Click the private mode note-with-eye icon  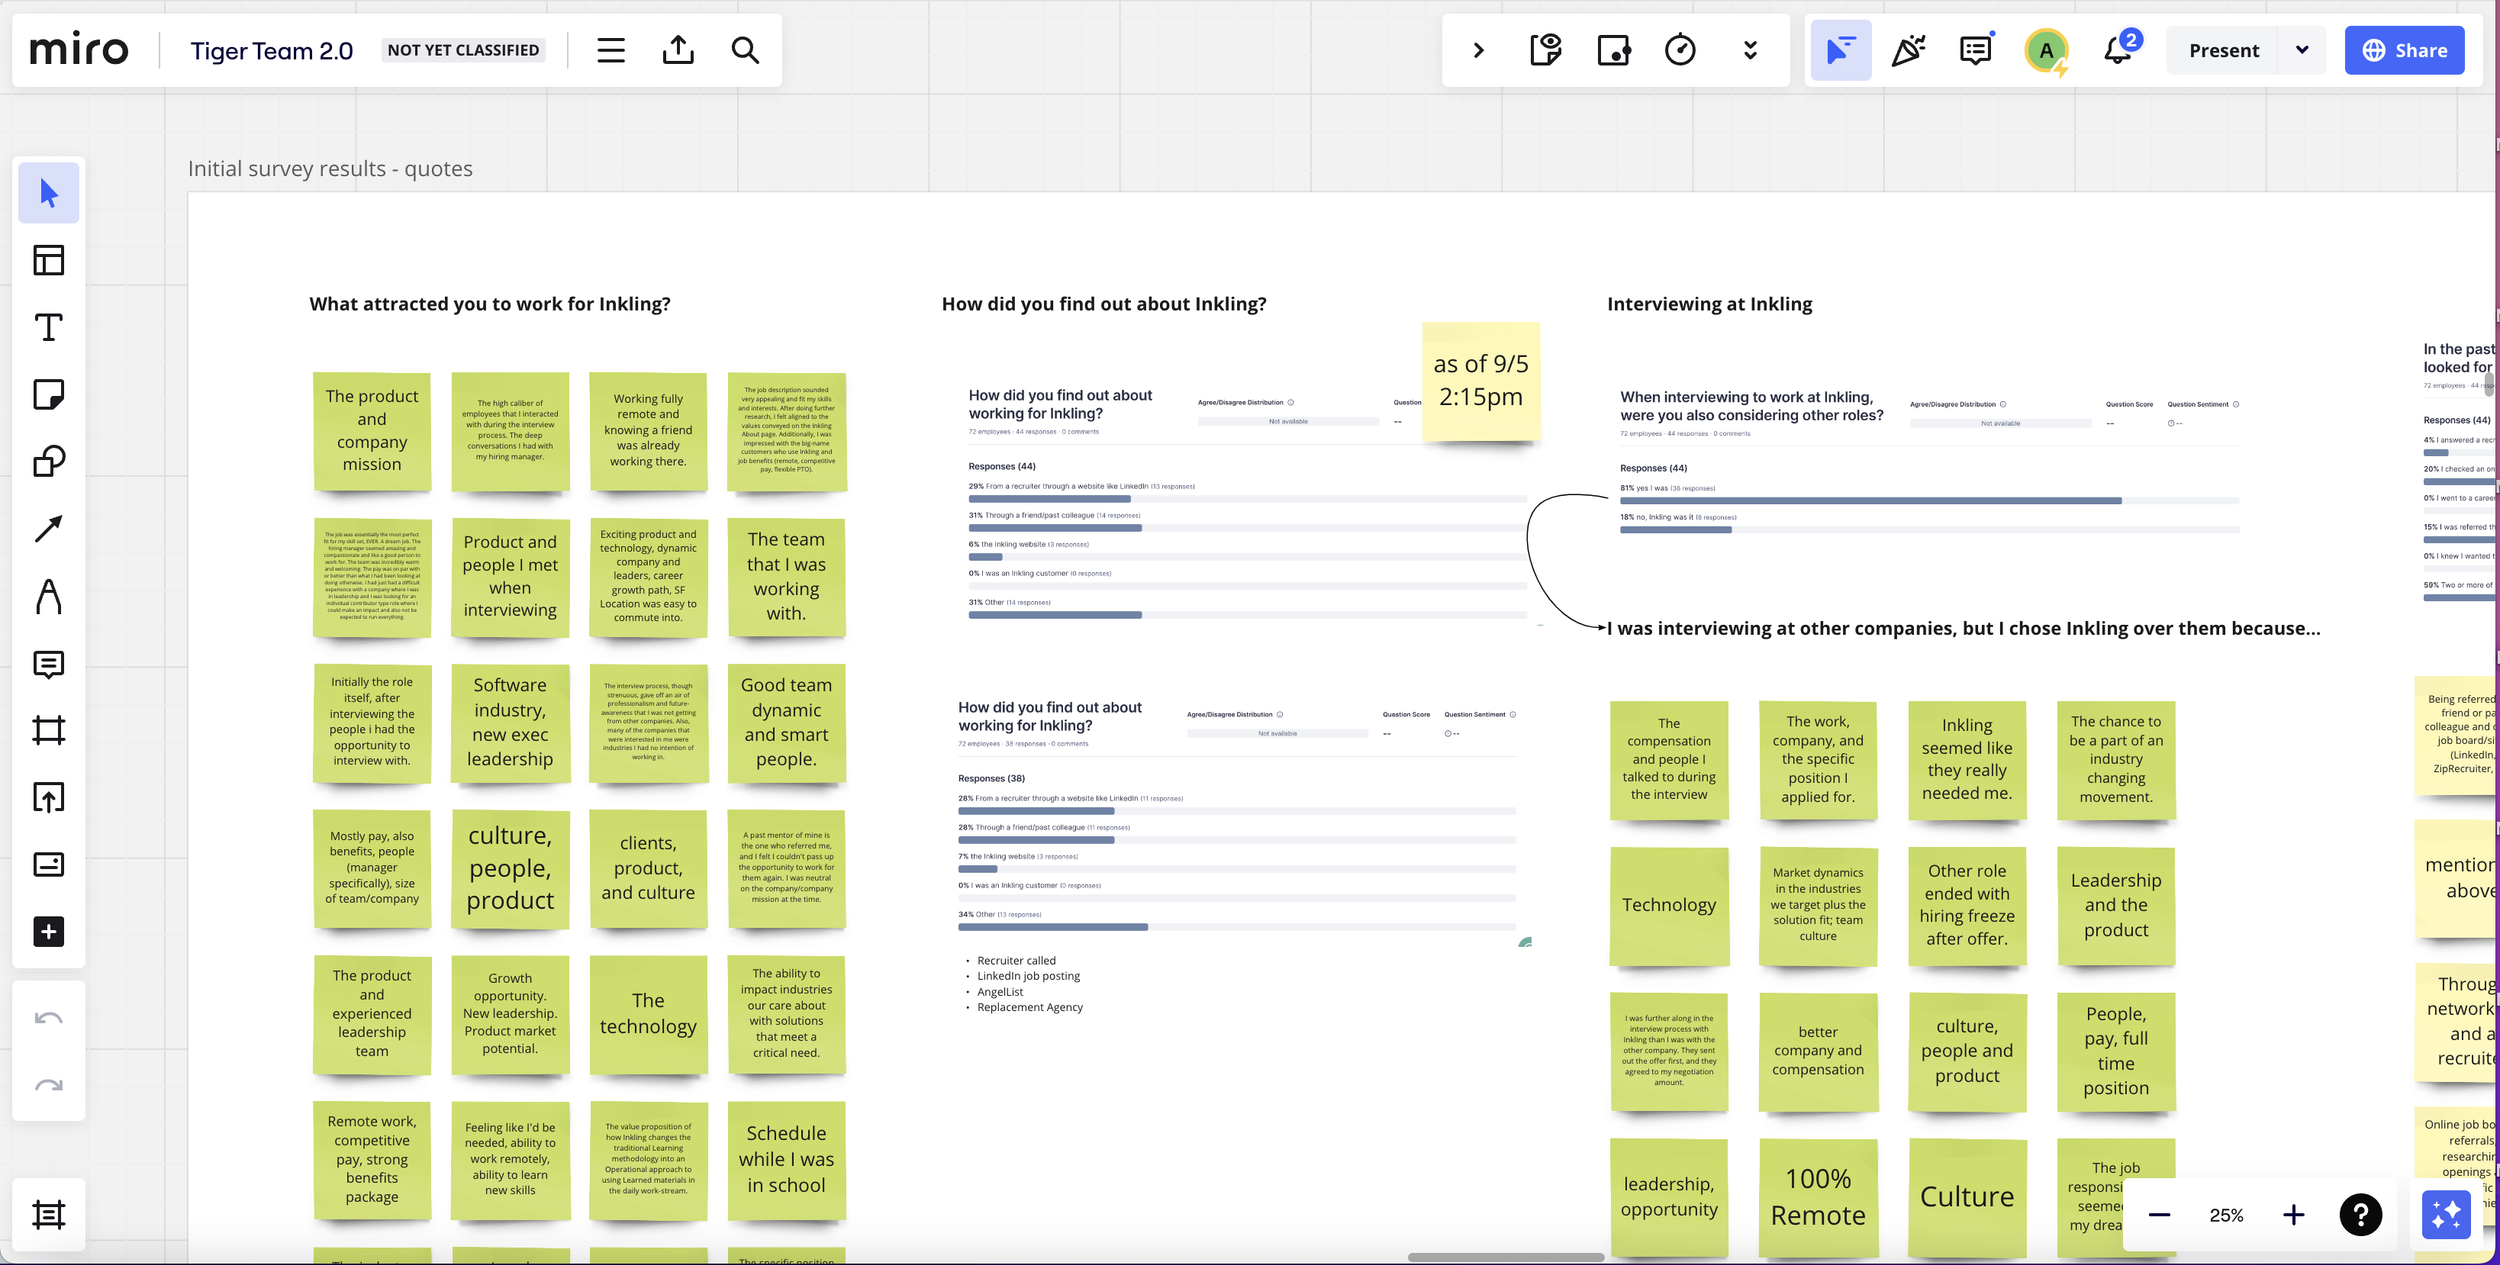click(1546, 50)
